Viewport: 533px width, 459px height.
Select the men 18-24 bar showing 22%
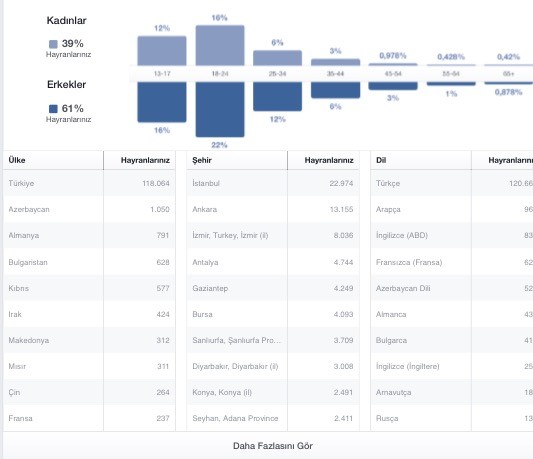[220, 109]
